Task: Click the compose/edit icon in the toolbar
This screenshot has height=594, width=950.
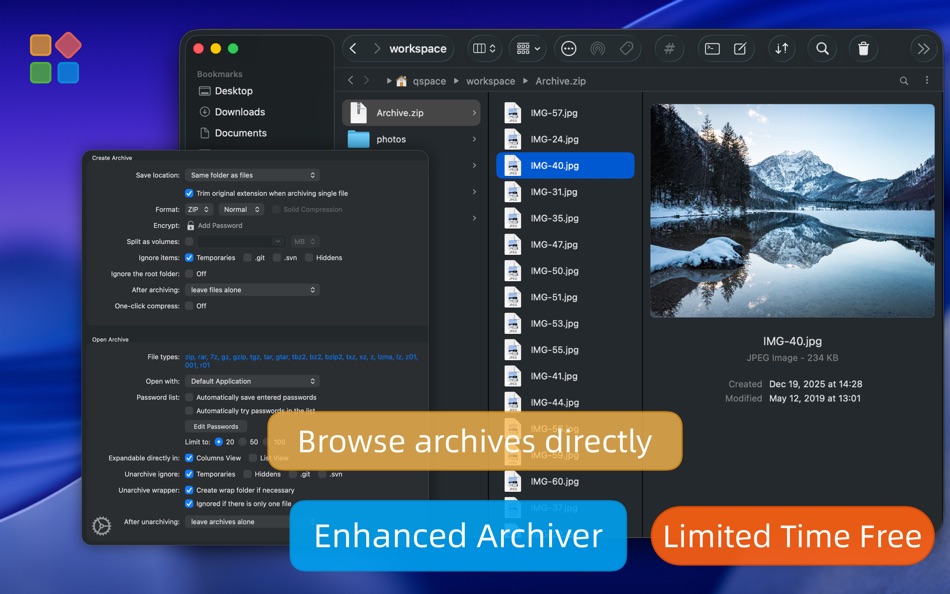Action: pos(742,47)
